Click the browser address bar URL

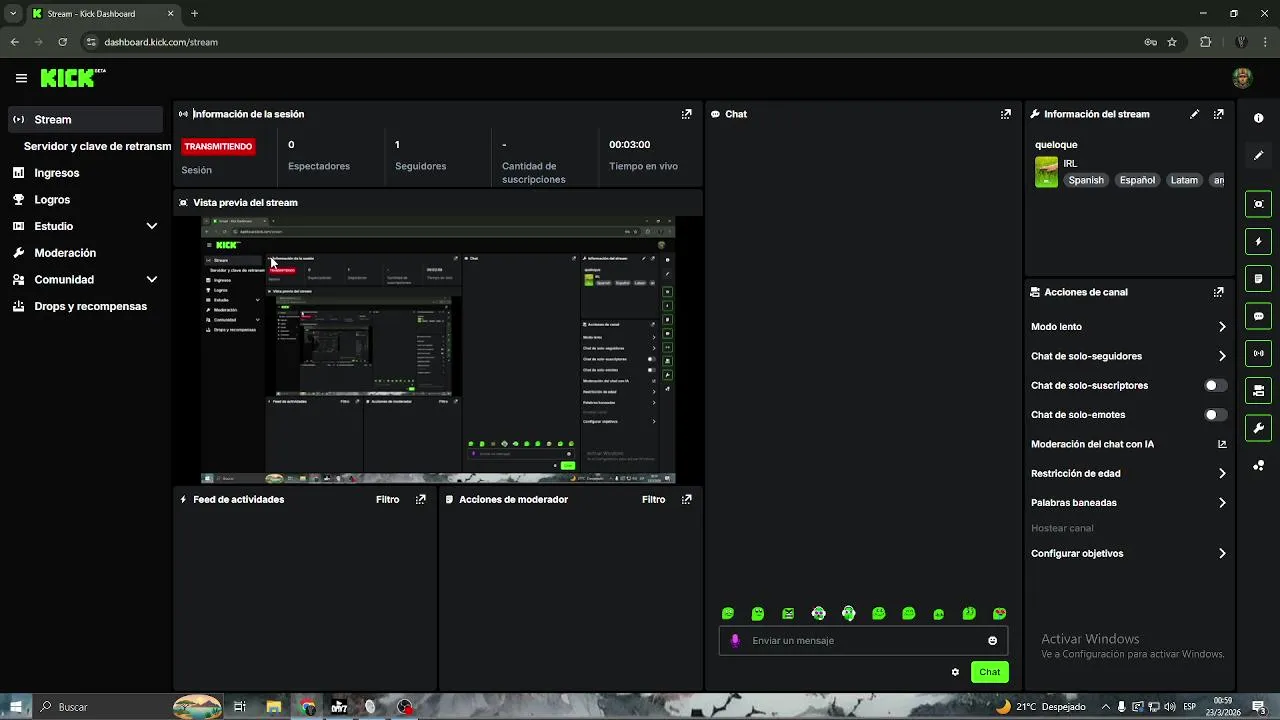tap(161, 42)
